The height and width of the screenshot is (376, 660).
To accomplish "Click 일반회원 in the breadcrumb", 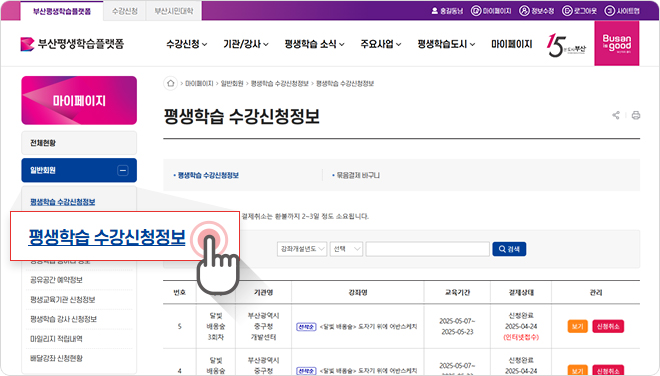I will [x=232, y=83].
